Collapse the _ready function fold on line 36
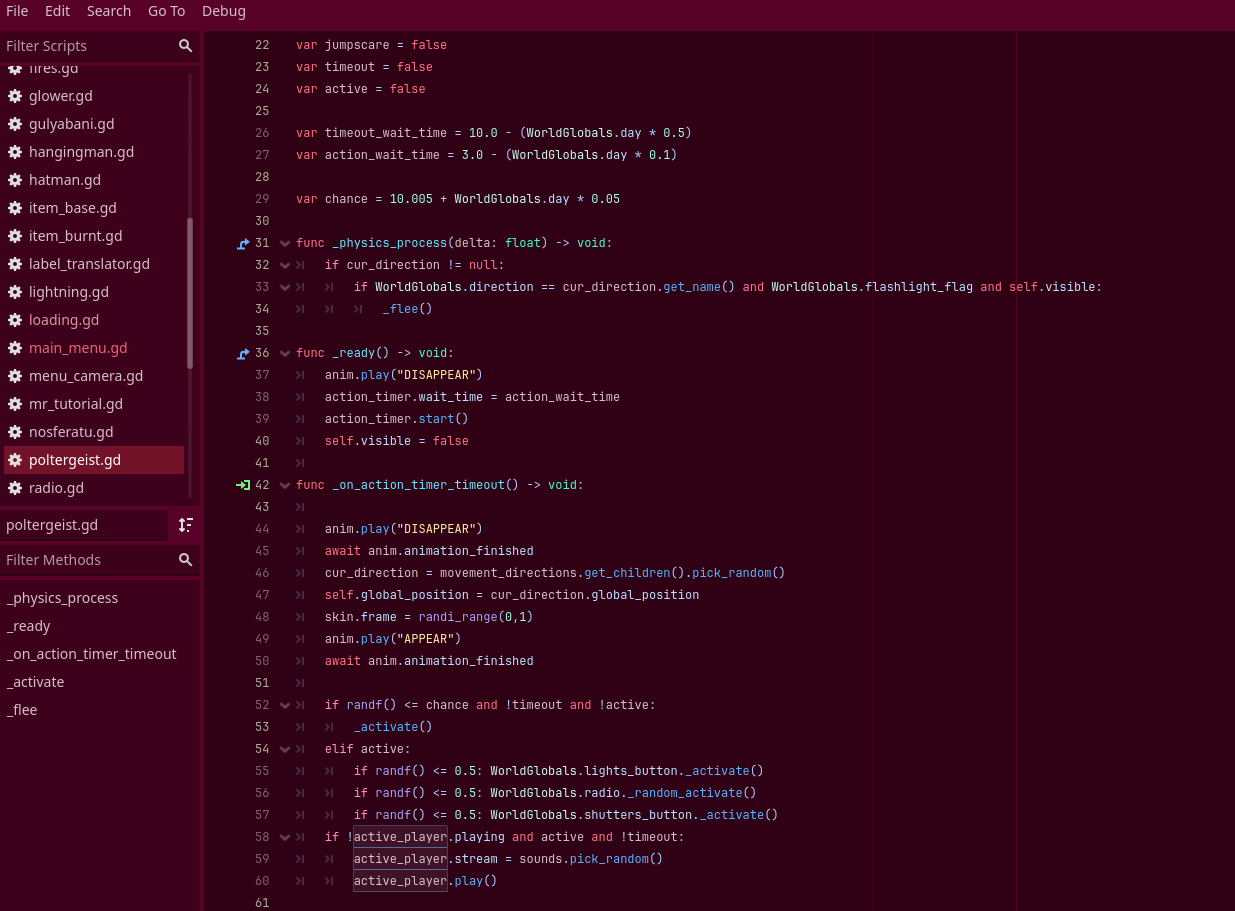 tap(285, 353)
